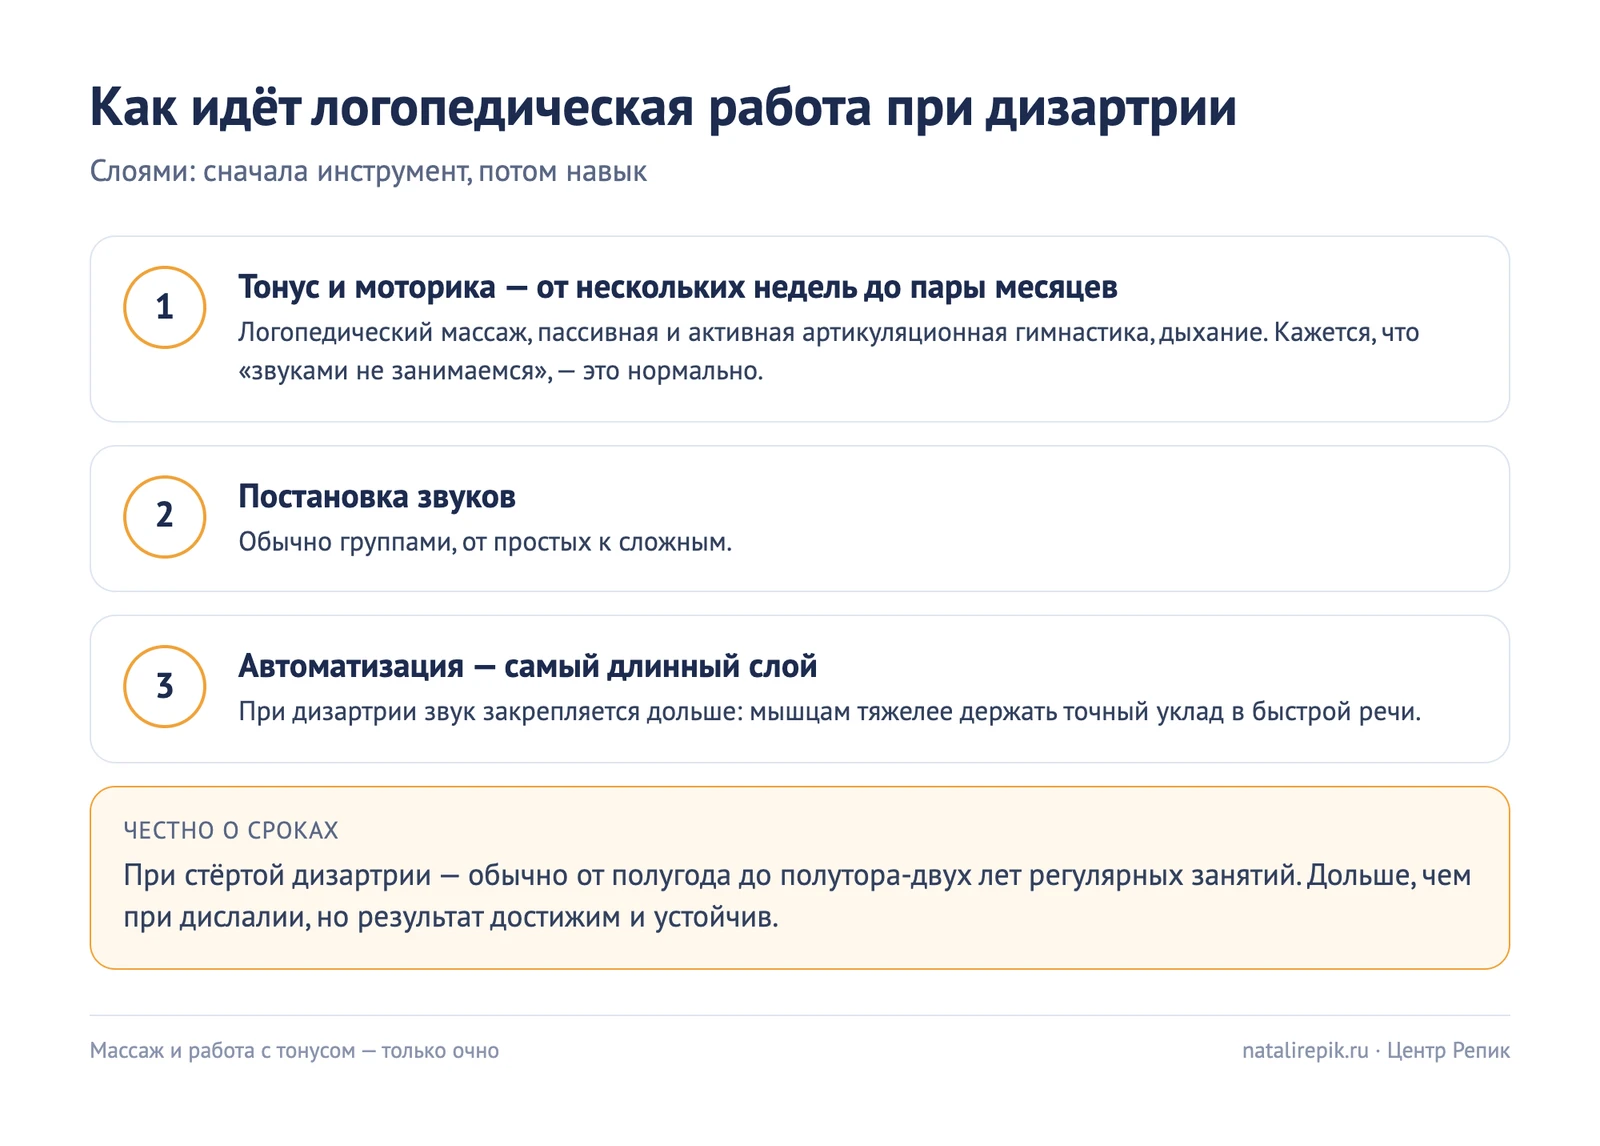Click the subtitle "Слоями: сначала инструмент, потом навык"
The width and height of the screenshot is (1600, 1146).
coord(368,172)
